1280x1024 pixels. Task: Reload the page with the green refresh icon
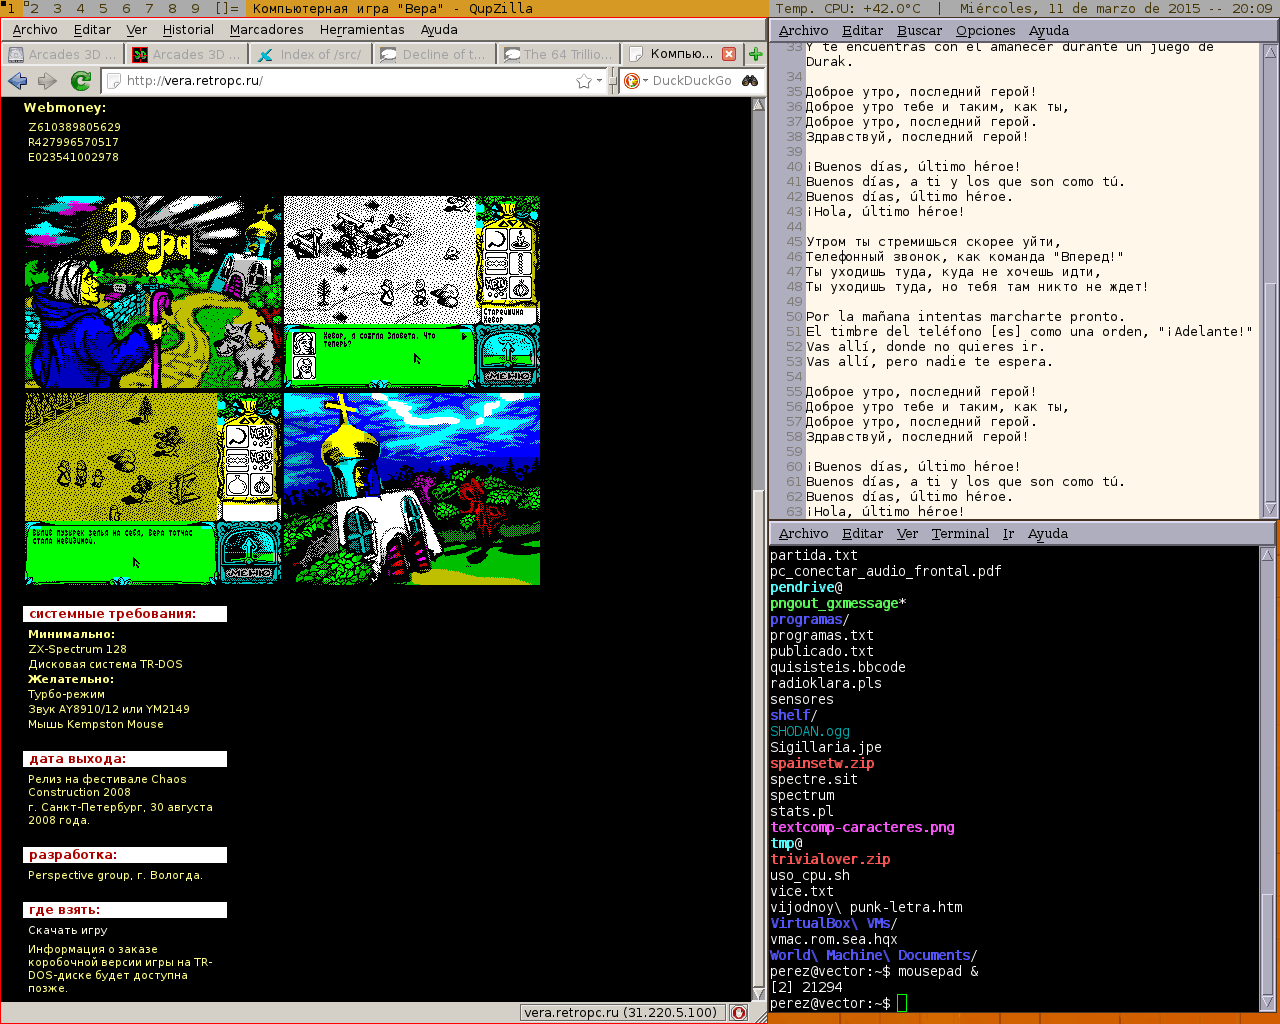81,81
